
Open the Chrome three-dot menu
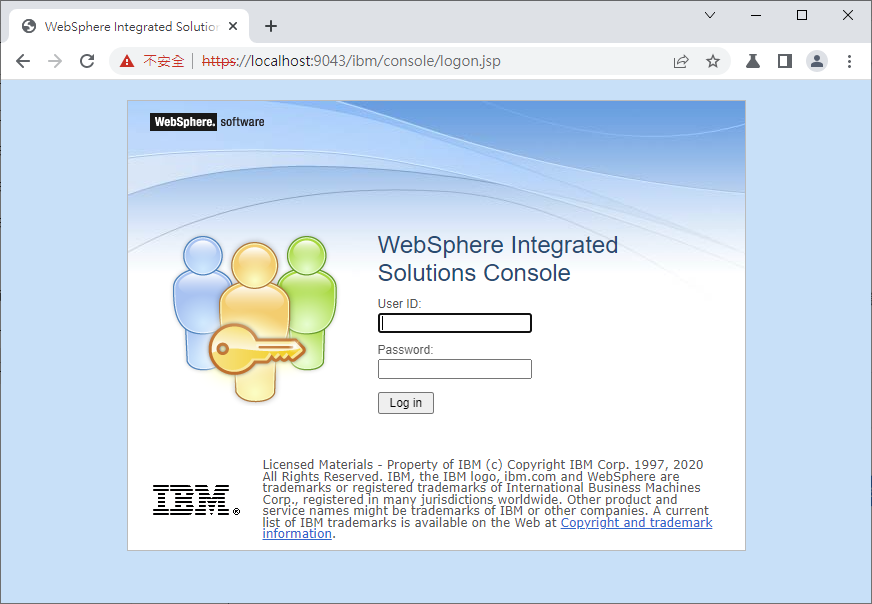coord(849,61)
